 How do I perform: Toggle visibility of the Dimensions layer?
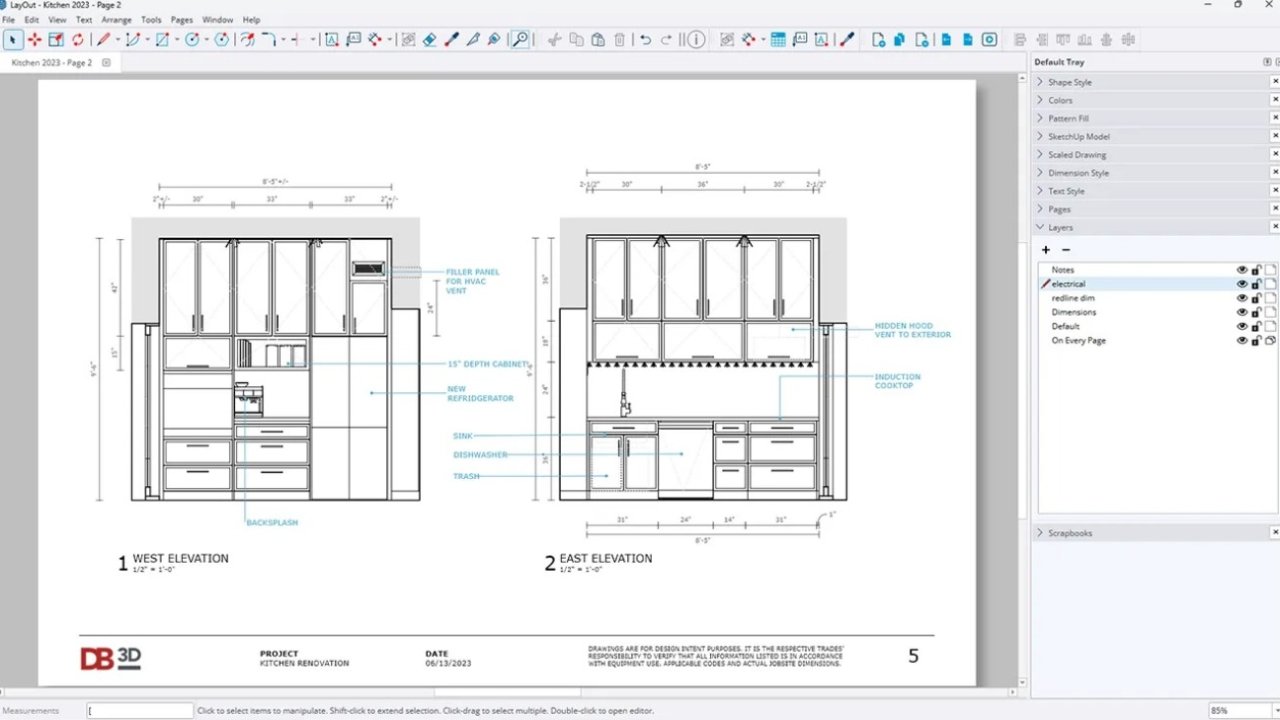click(x=1241, y=311)
